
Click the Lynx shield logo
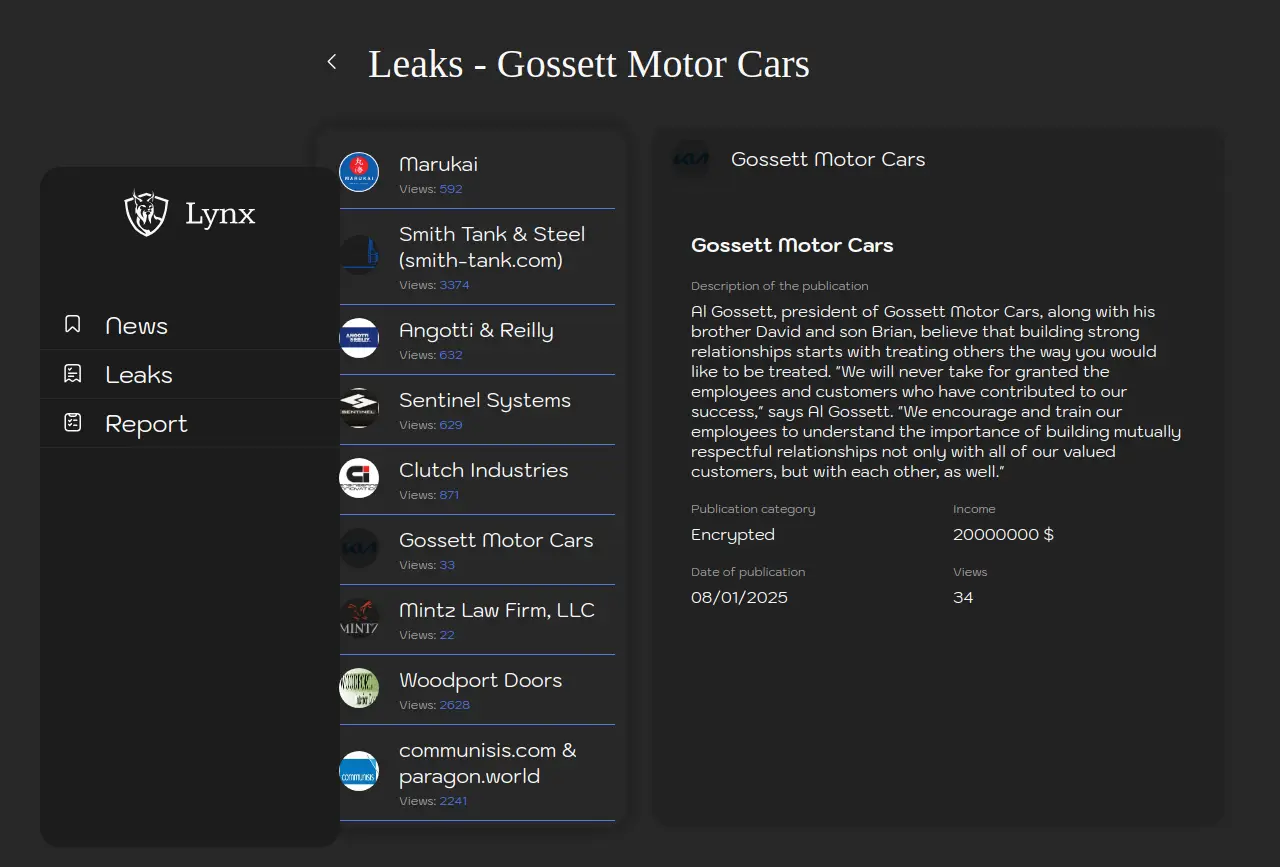click(x=146, y=213)
